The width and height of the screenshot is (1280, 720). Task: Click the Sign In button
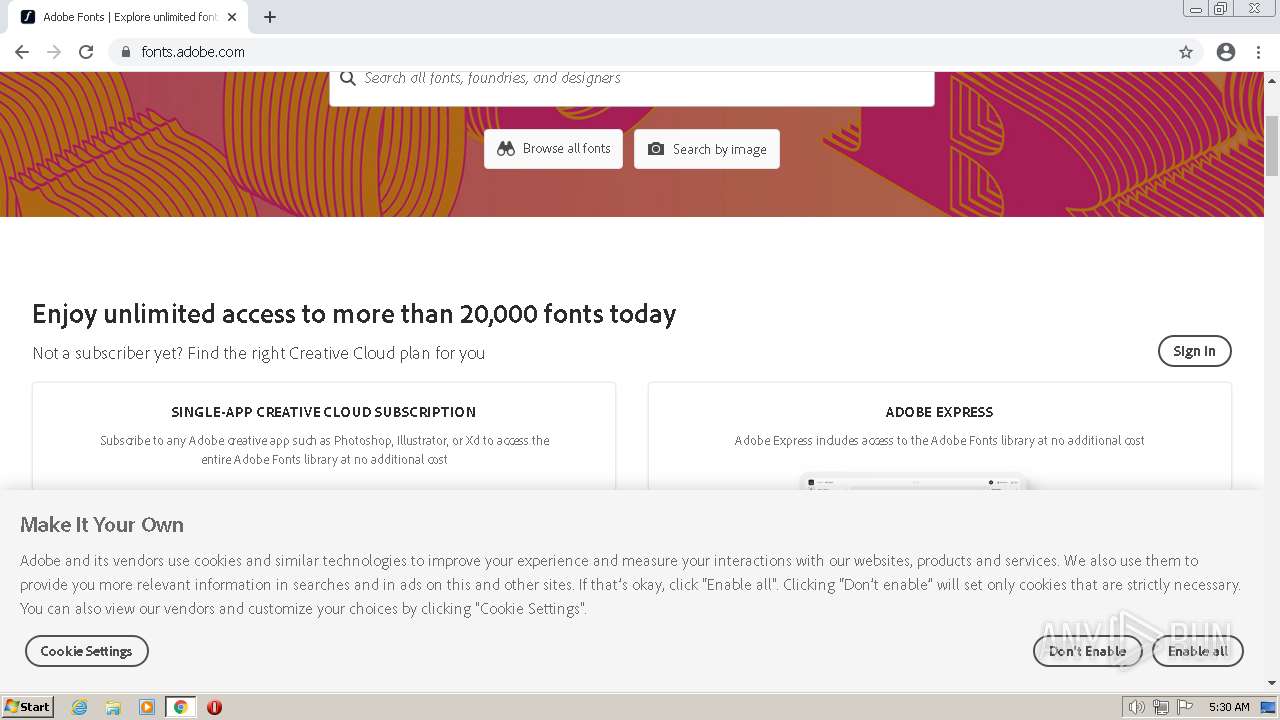pos(1194,351)
